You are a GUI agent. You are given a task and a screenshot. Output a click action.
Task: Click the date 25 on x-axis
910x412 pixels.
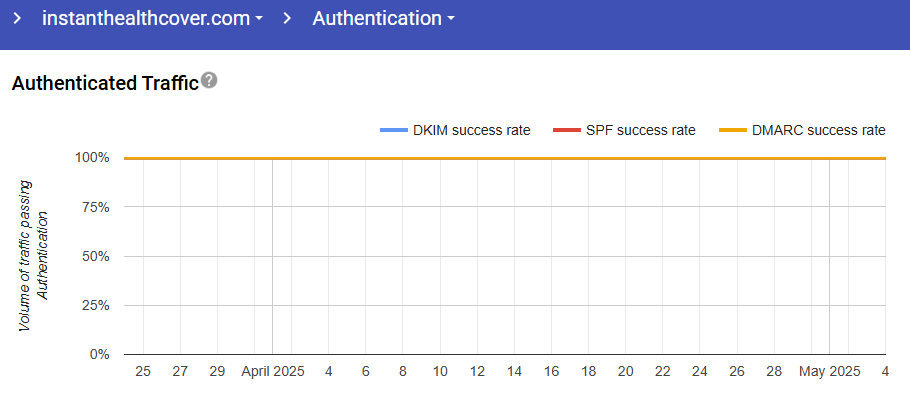143,371
